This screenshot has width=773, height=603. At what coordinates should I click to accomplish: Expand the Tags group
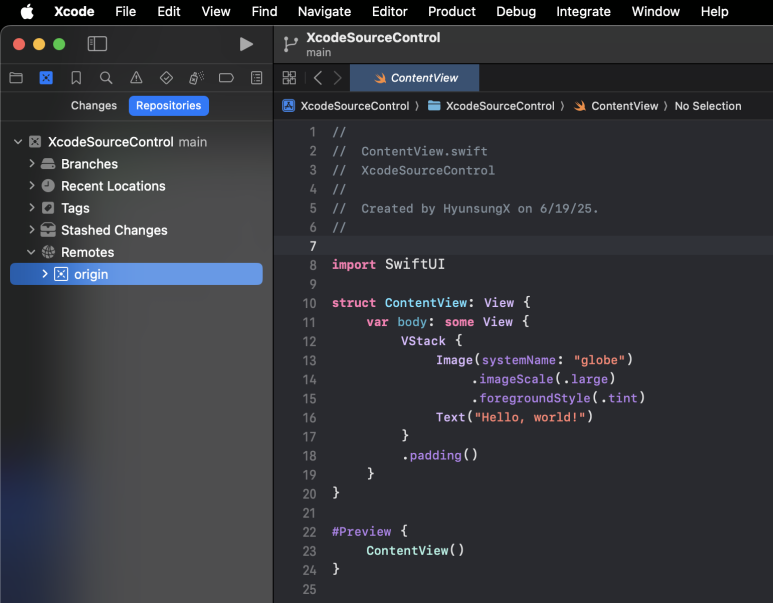click(x=32, y=208)
